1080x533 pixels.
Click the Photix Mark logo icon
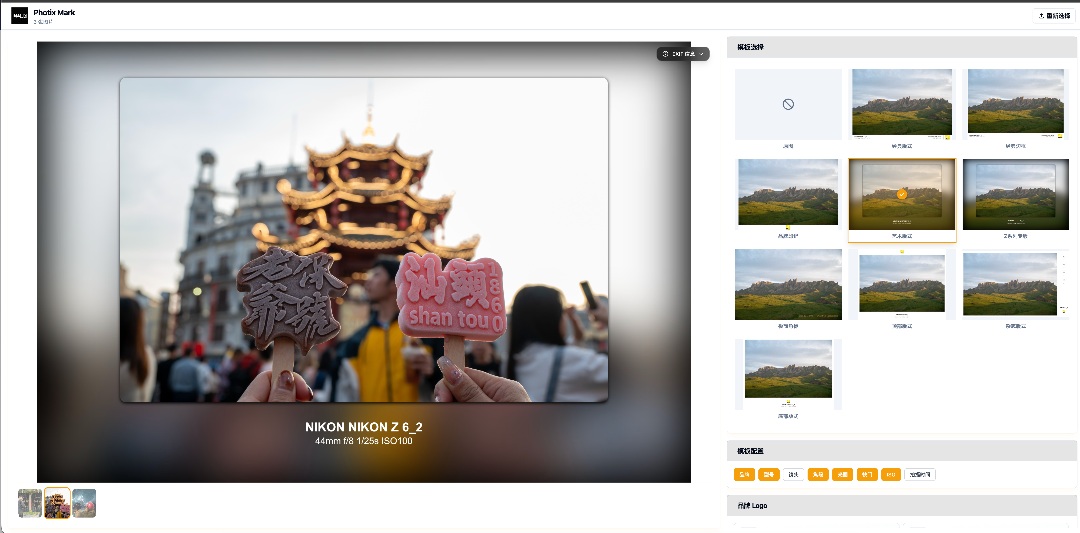click(x=19, y=15)
